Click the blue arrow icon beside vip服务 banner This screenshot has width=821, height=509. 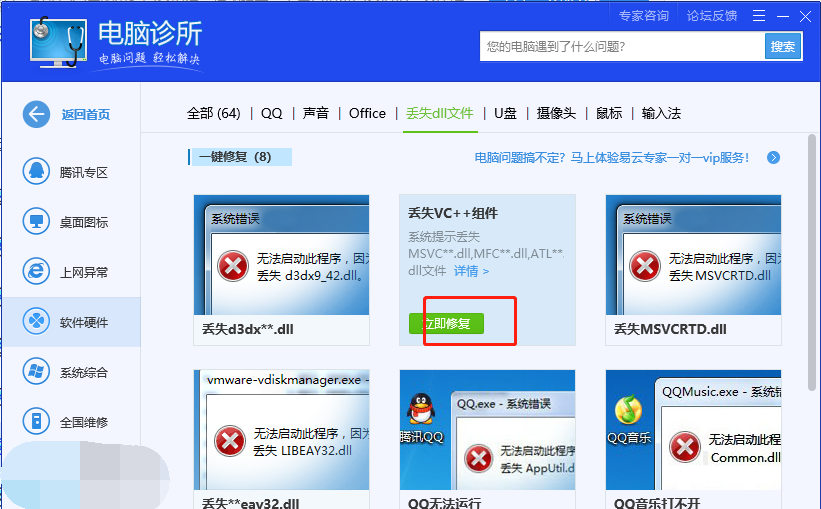[773, 158]
